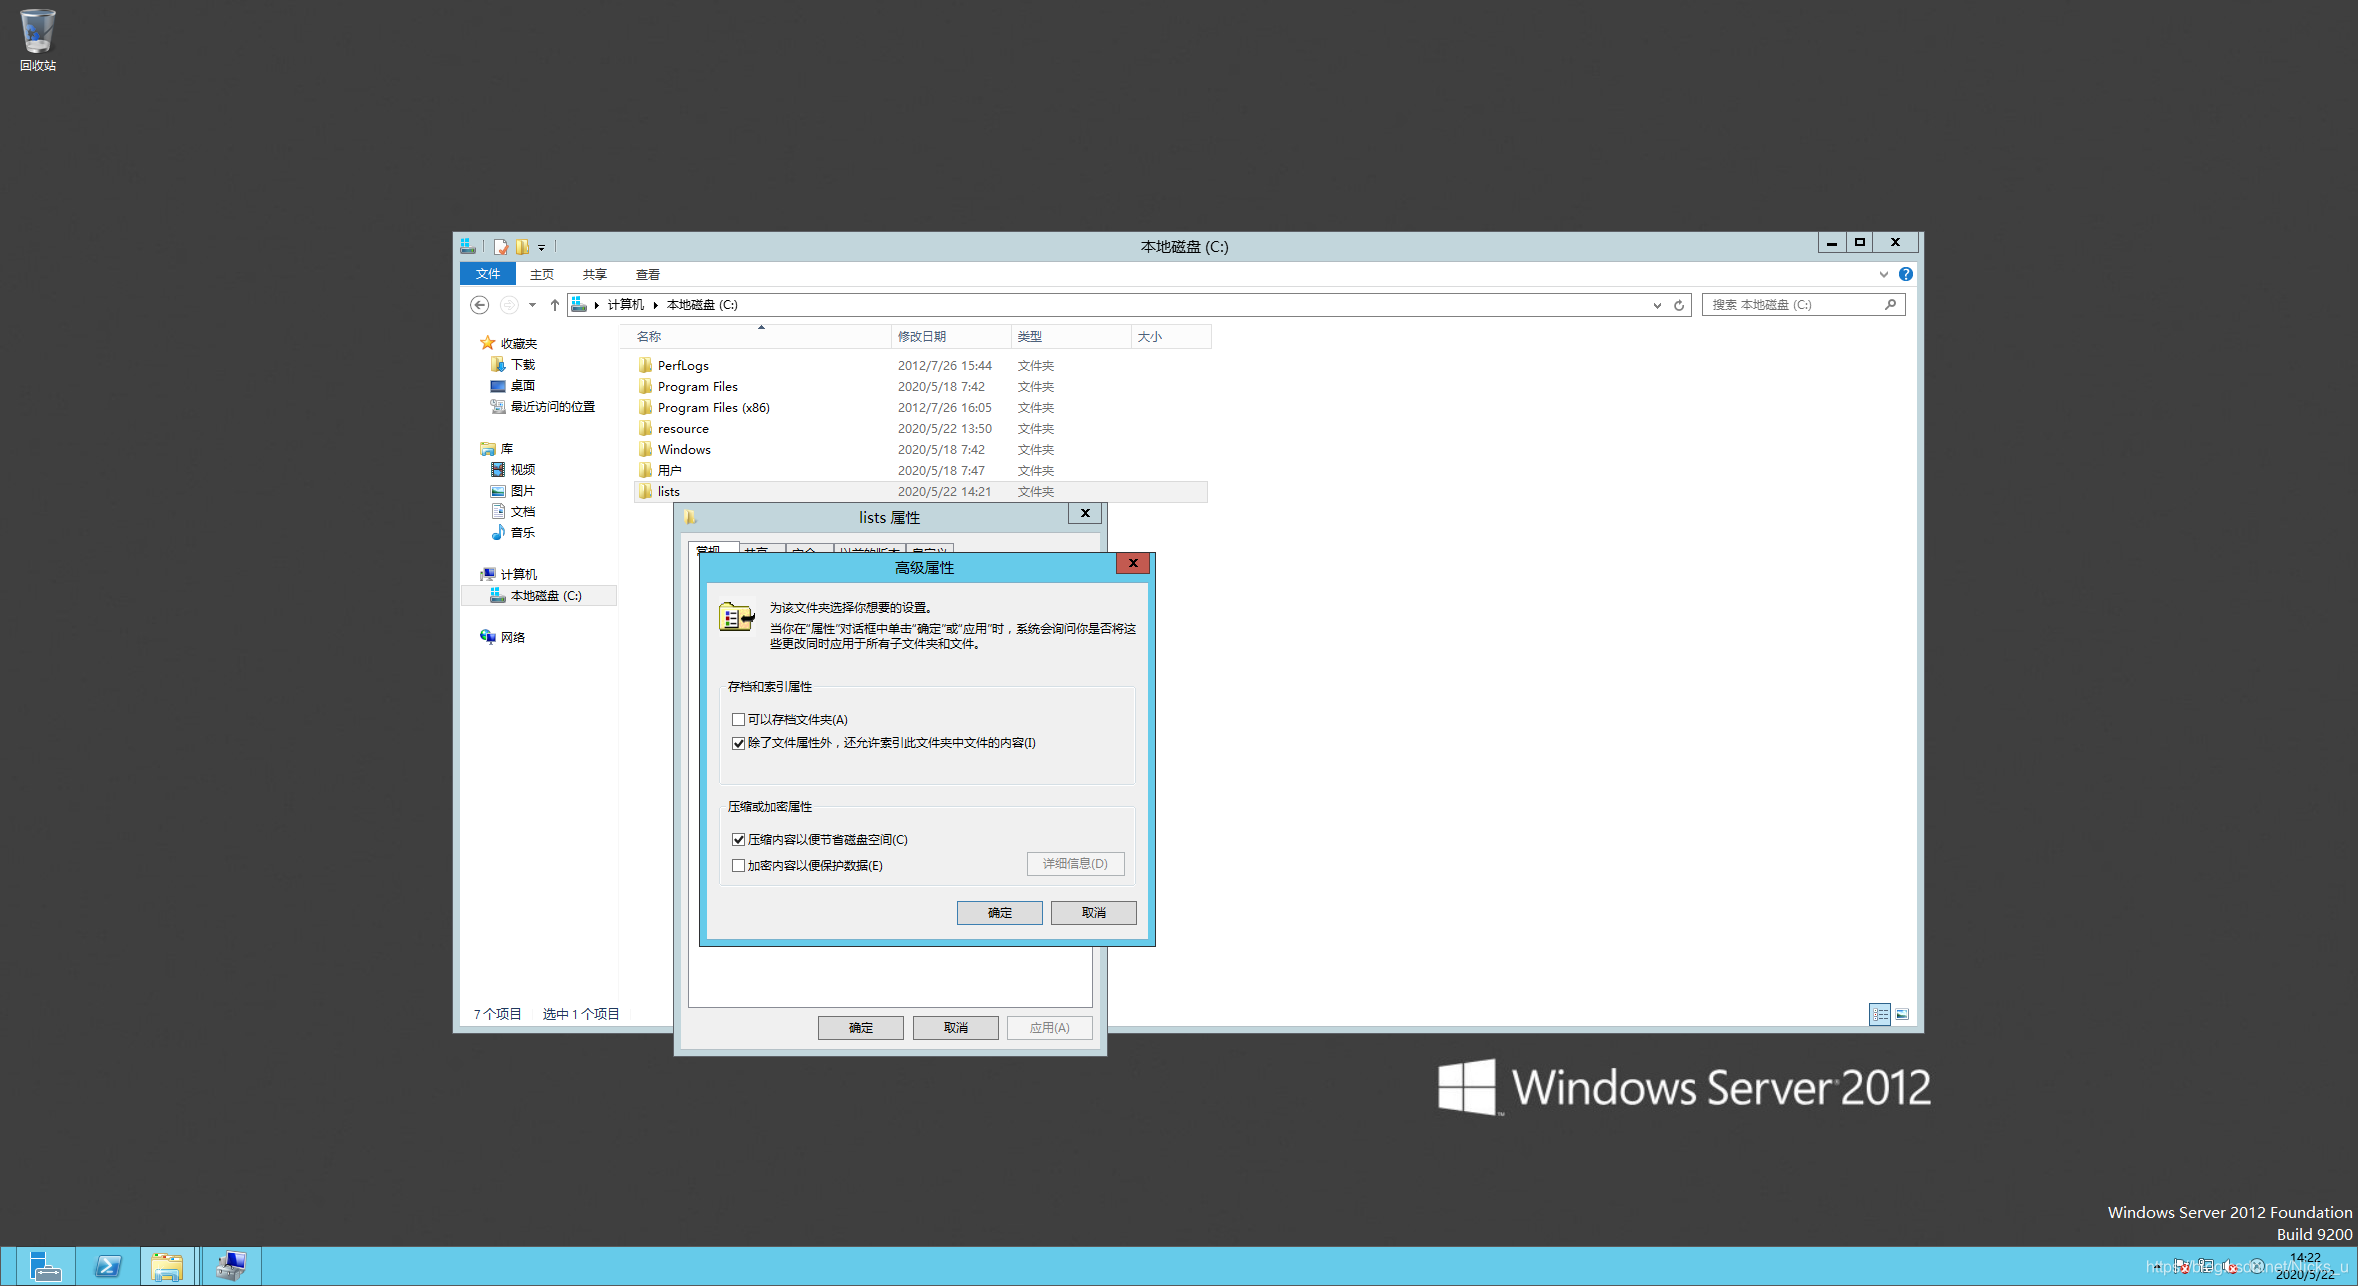Open the 文件 ribbon menu

(487, 274)
